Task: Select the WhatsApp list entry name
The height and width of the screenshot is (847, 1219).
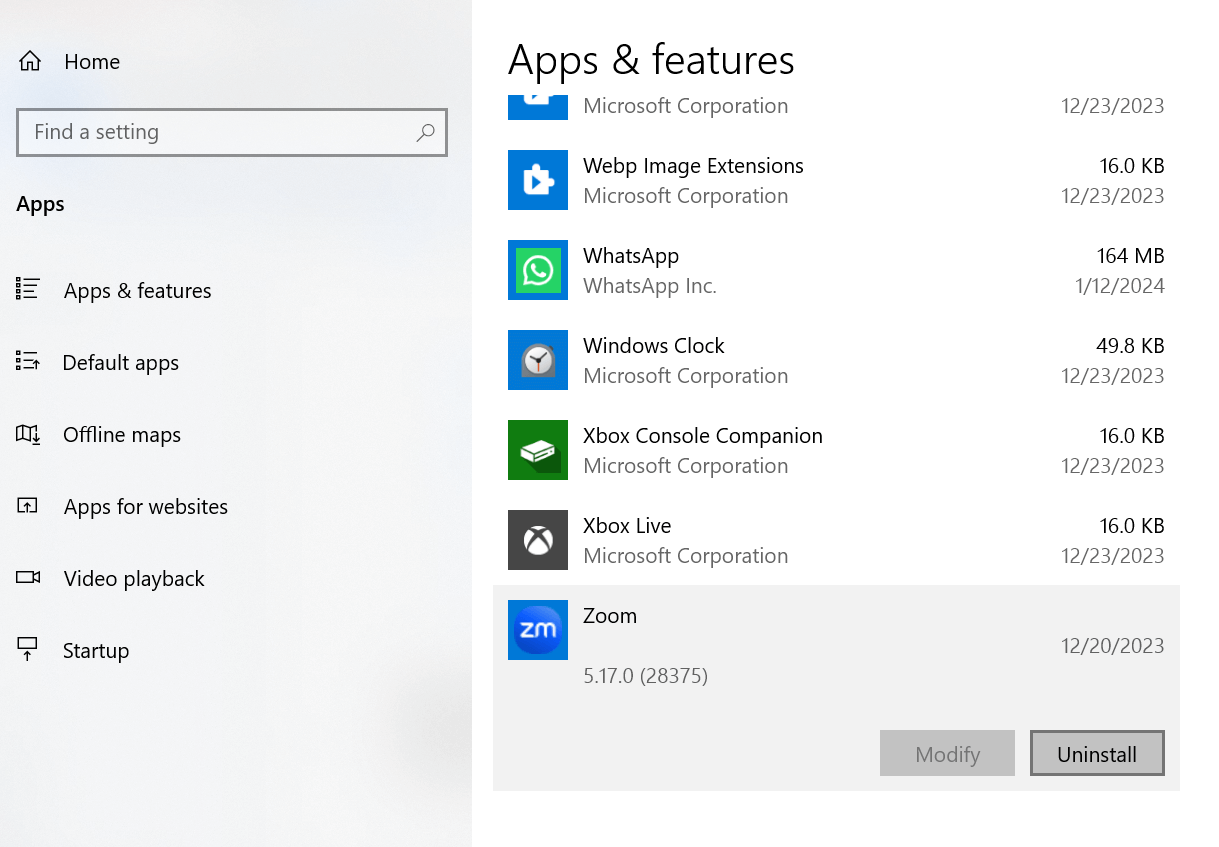Action: click(x=631, y=256)
